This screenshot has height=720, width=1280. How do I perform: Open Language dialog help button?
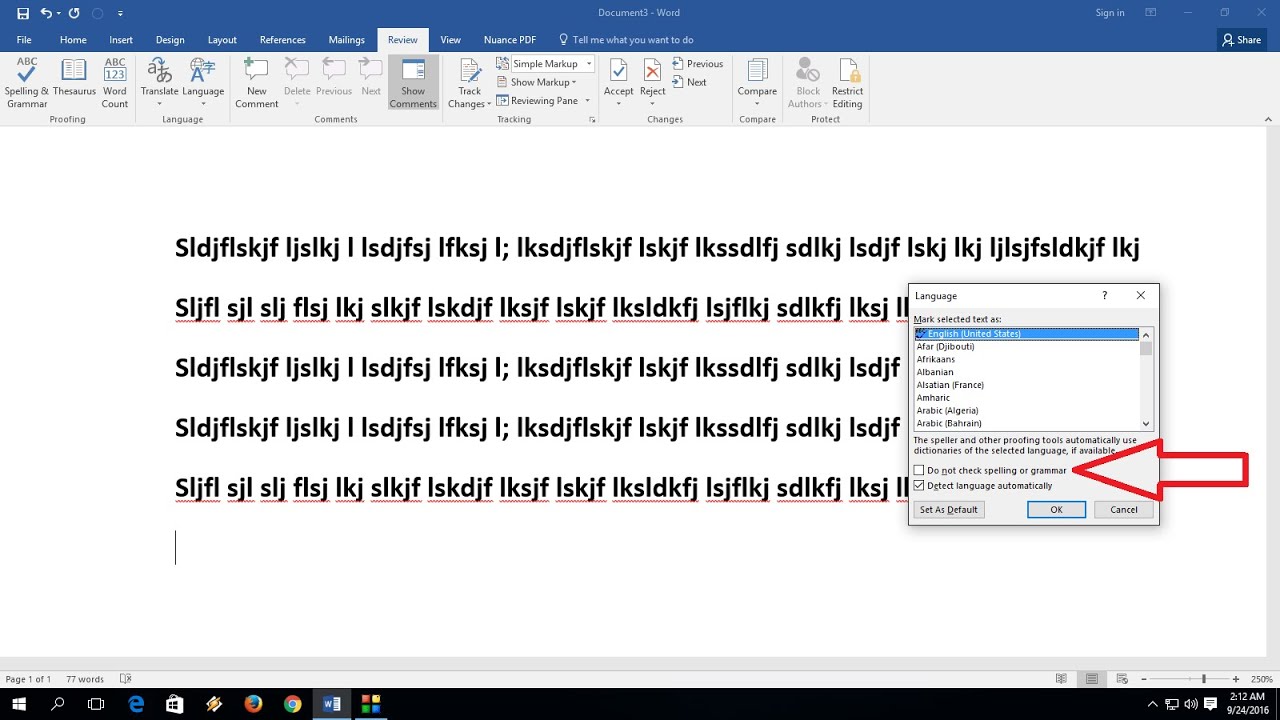pyautogui.click(x=1105, y=296)
